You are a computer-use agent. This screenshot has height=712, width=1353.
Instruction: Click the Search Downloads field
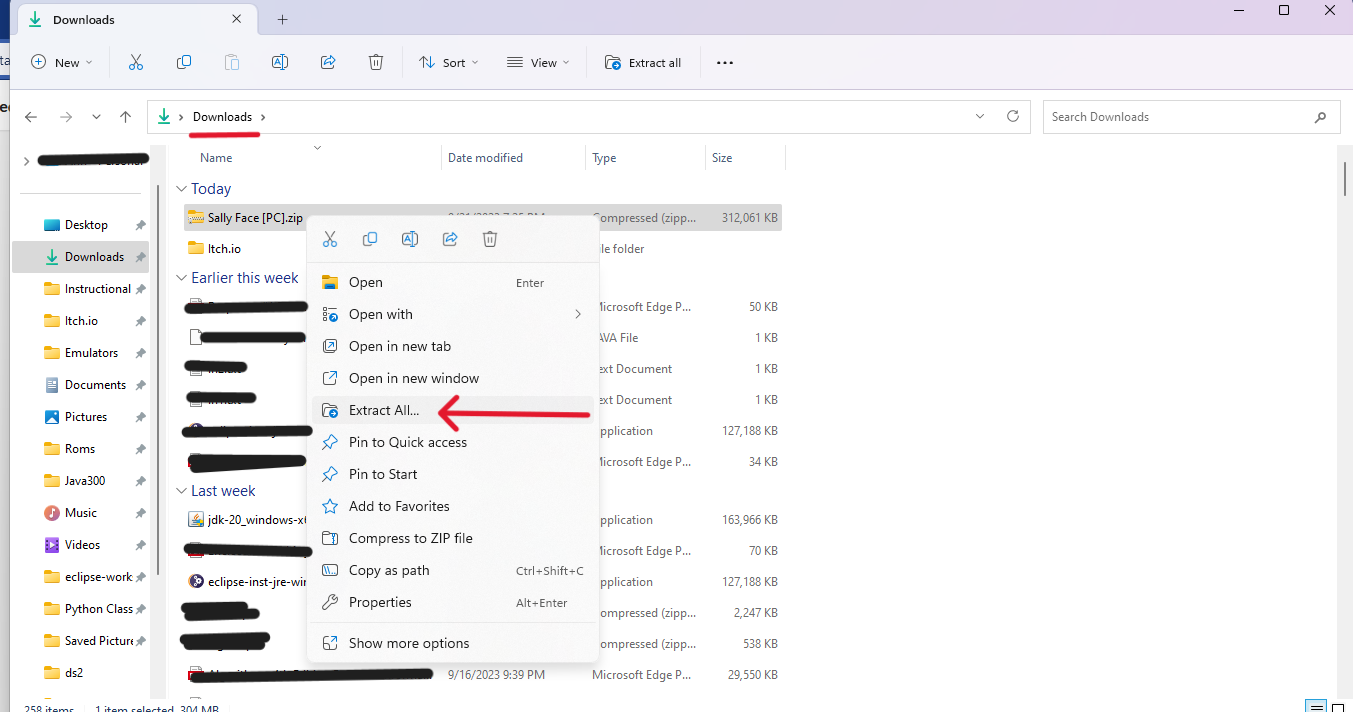[x=1191, y=117]
